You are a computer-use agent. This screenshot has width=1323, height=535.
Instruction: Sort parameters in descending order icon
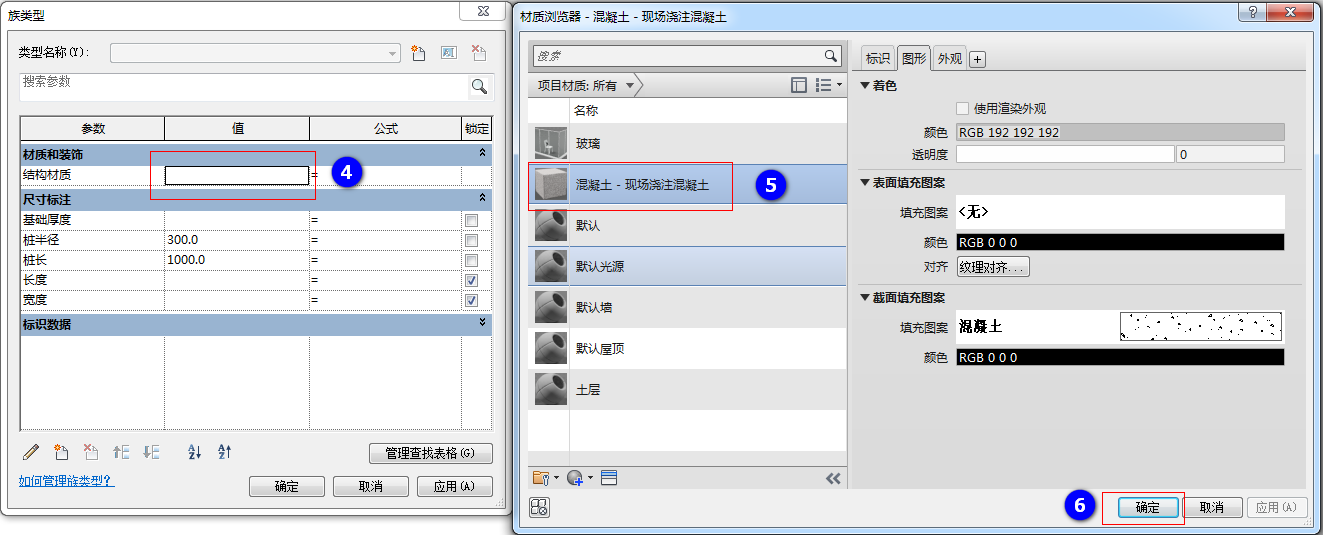[225, 452]
